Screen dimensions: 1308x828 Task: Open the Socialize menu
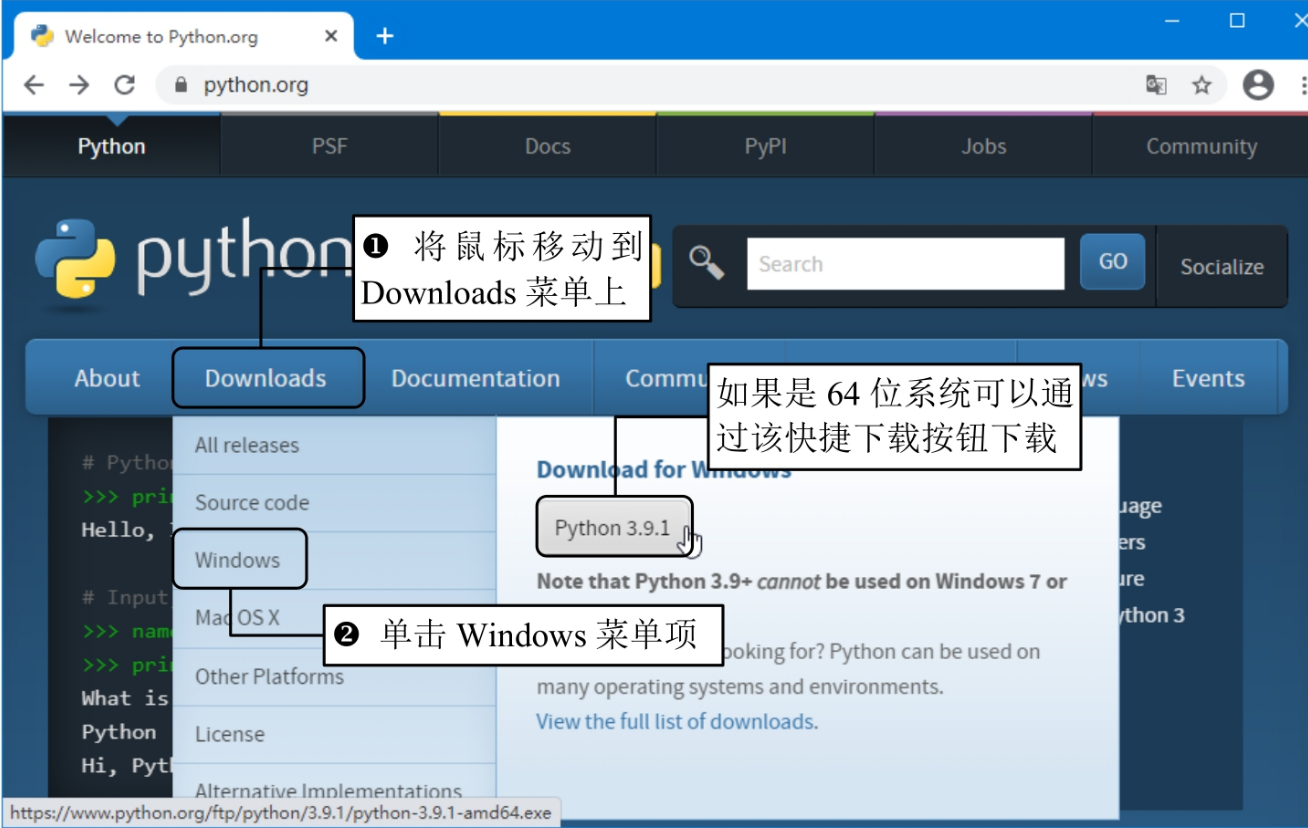pyautogui.click(x=1221, y=267)
